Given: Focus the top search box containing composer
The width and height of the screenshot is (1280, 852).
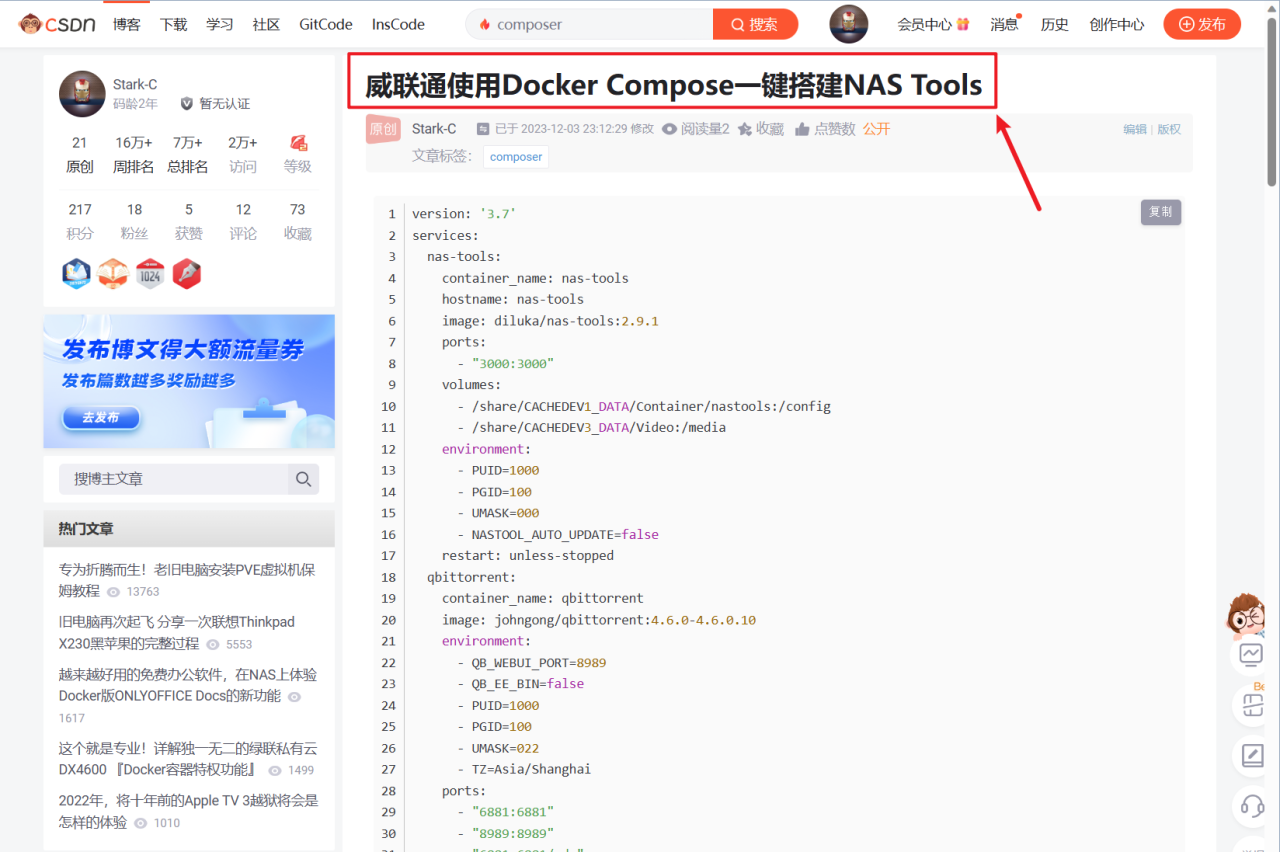Looking at the screenshot, I should tap(590, 24).
